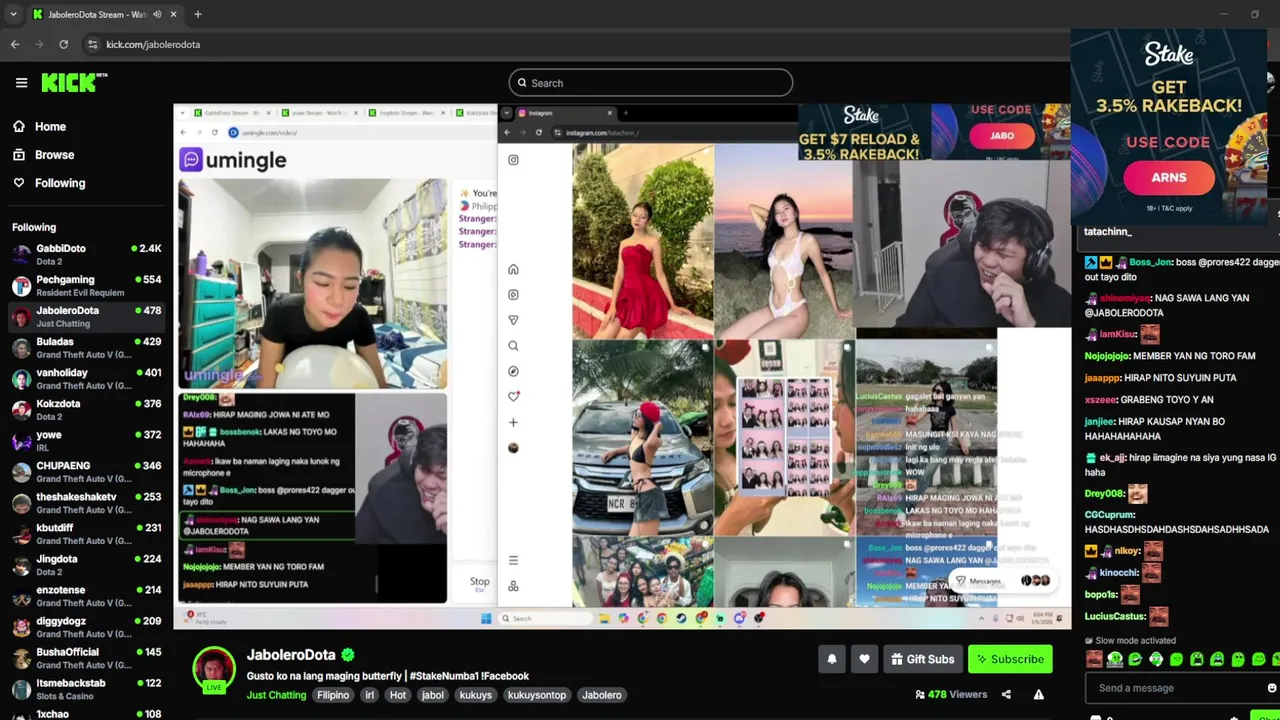Click the green Subscribe button
This screenshot has width=1280, height=720.
(1010, 659)
